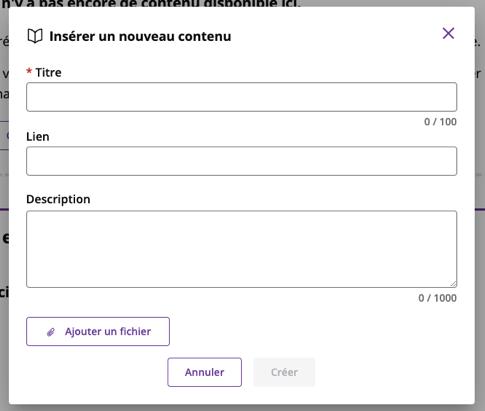This screenshot has height=411, width=485.
Task: Click the Insérer un nouveau contenu heading
Action: [140, 36]
